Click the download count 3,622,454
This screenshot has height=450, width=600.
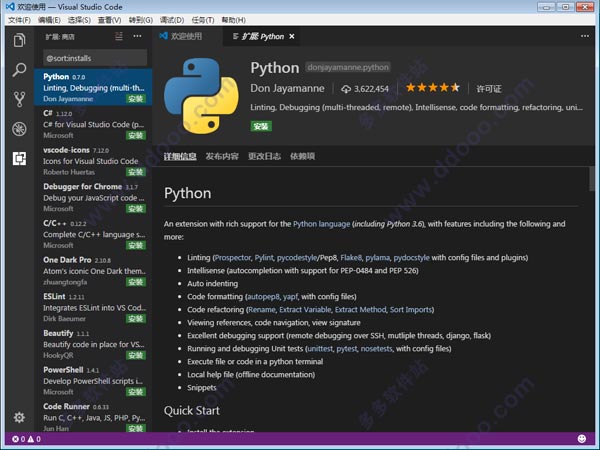(365, 89)
